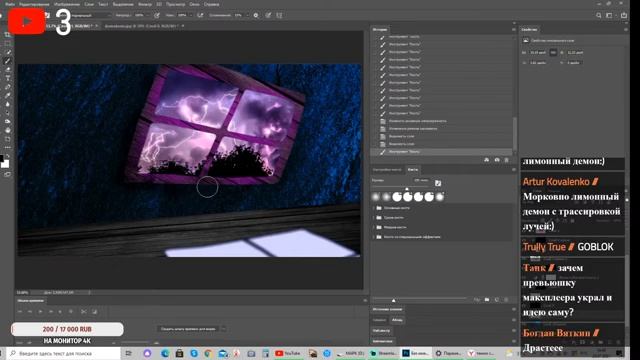Open the "Изображение" menu

click(67, 4)
